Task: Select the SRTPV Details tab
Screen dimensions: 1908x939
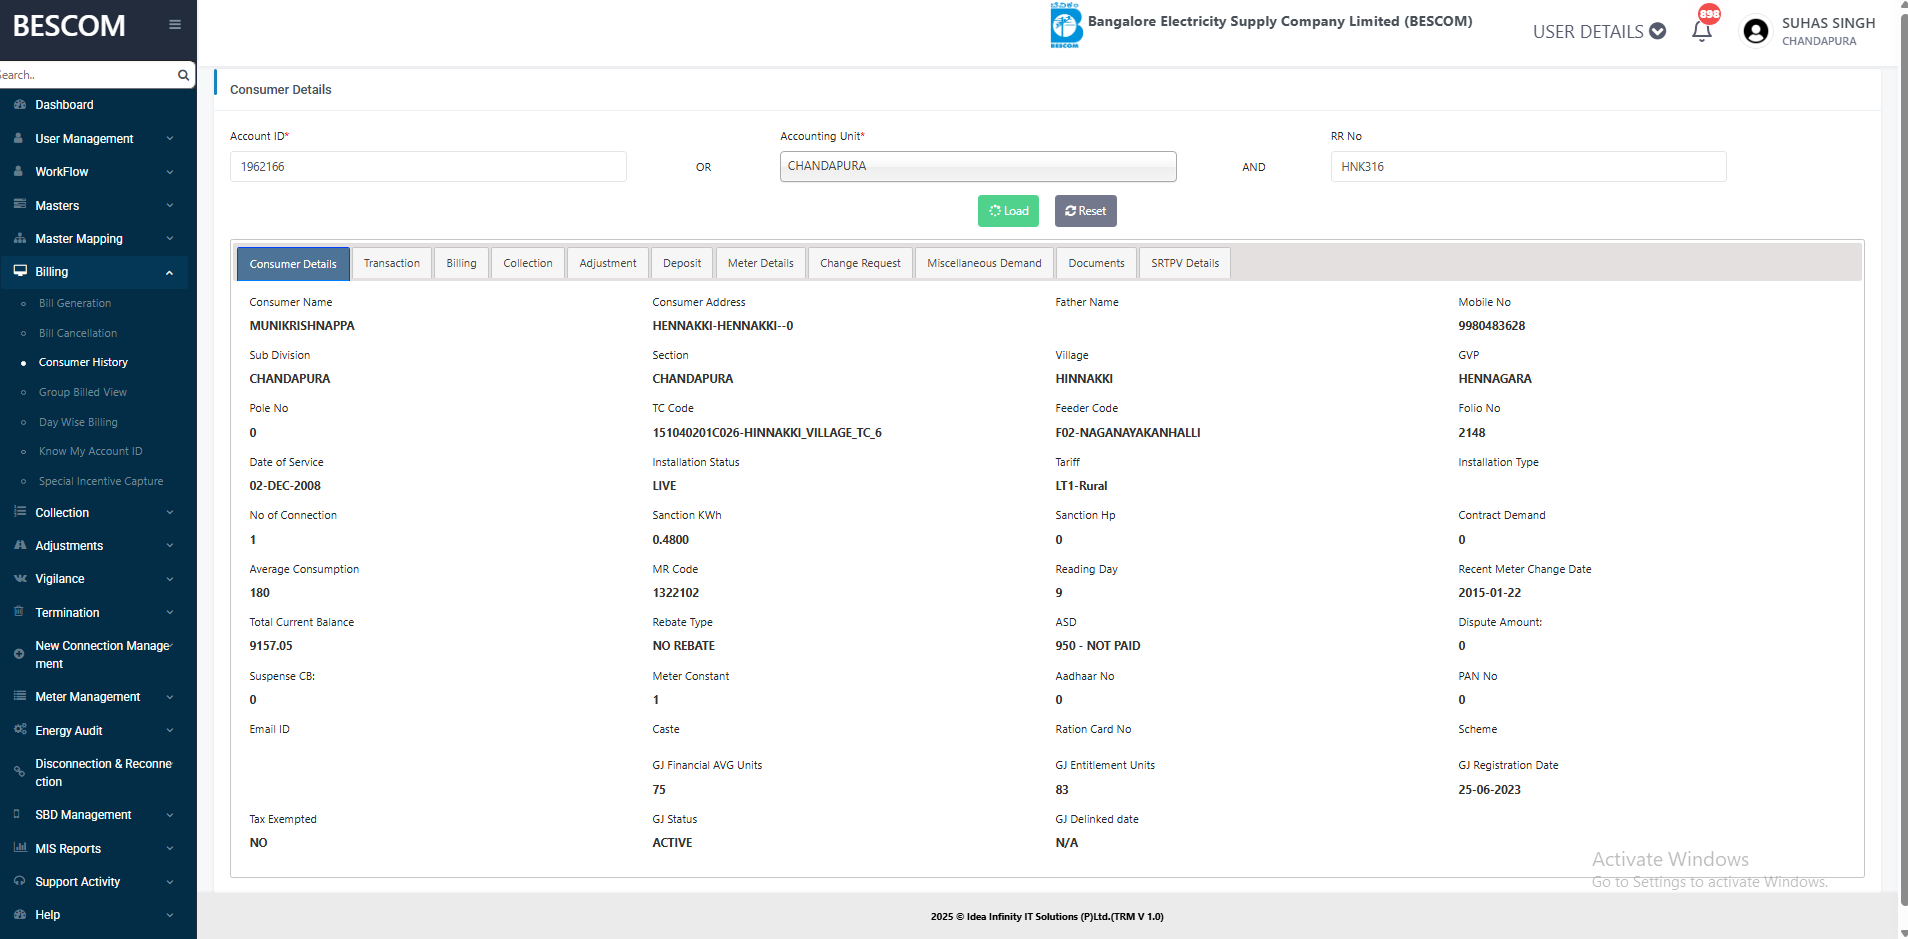Action: pos(1185,263)
